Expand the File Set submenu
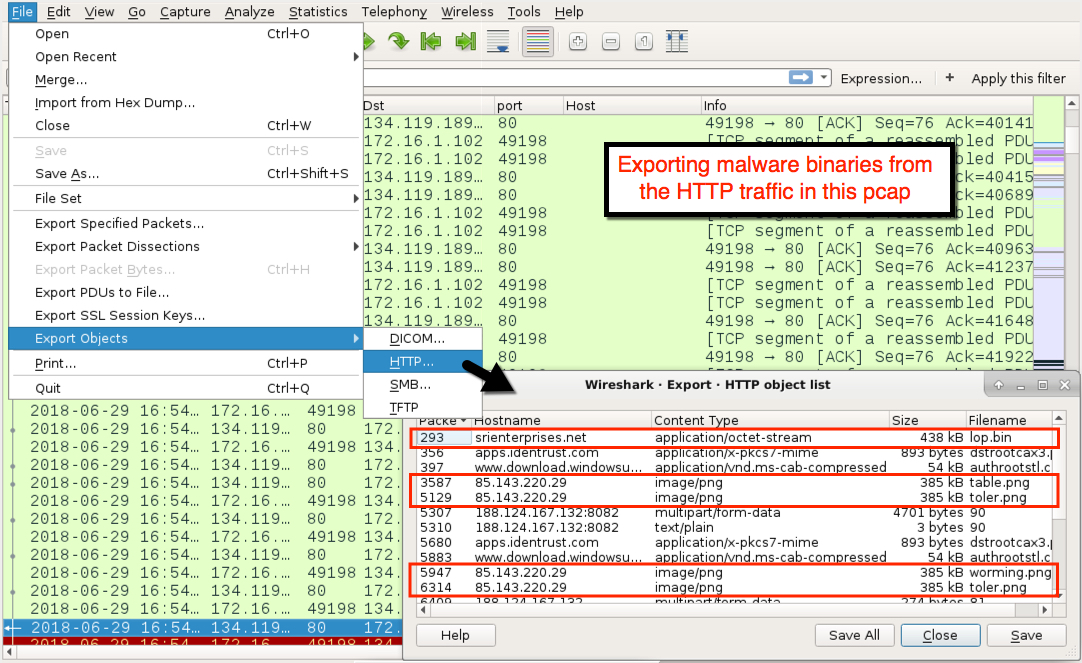 pos(186,199)
